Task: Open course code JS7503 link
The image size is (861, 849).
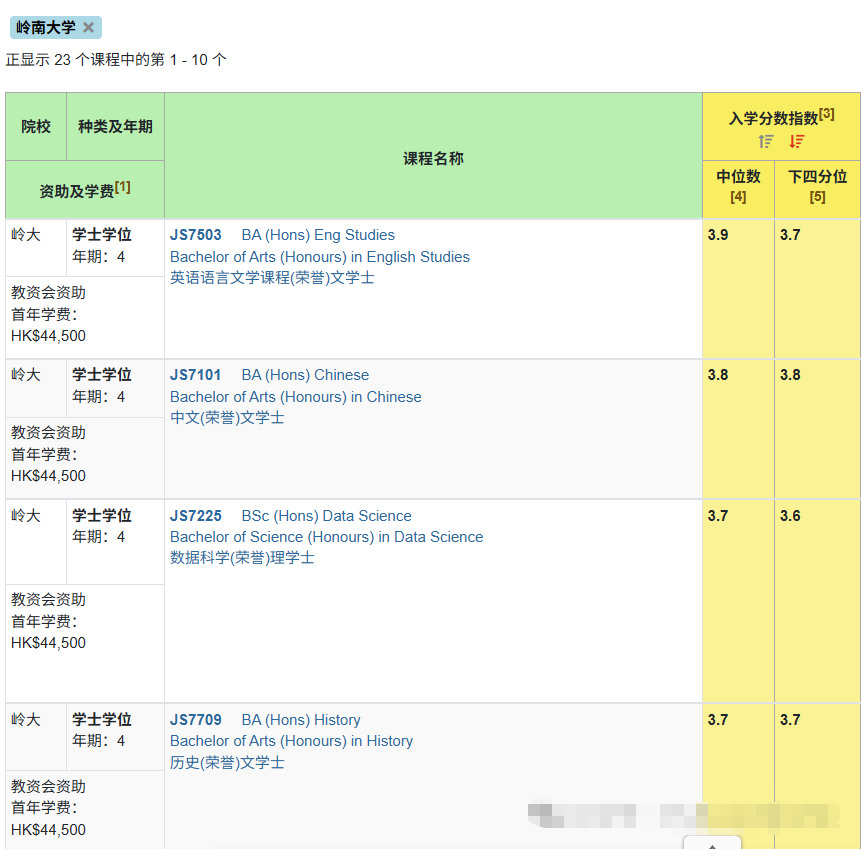Action: [x=195, y=235]
